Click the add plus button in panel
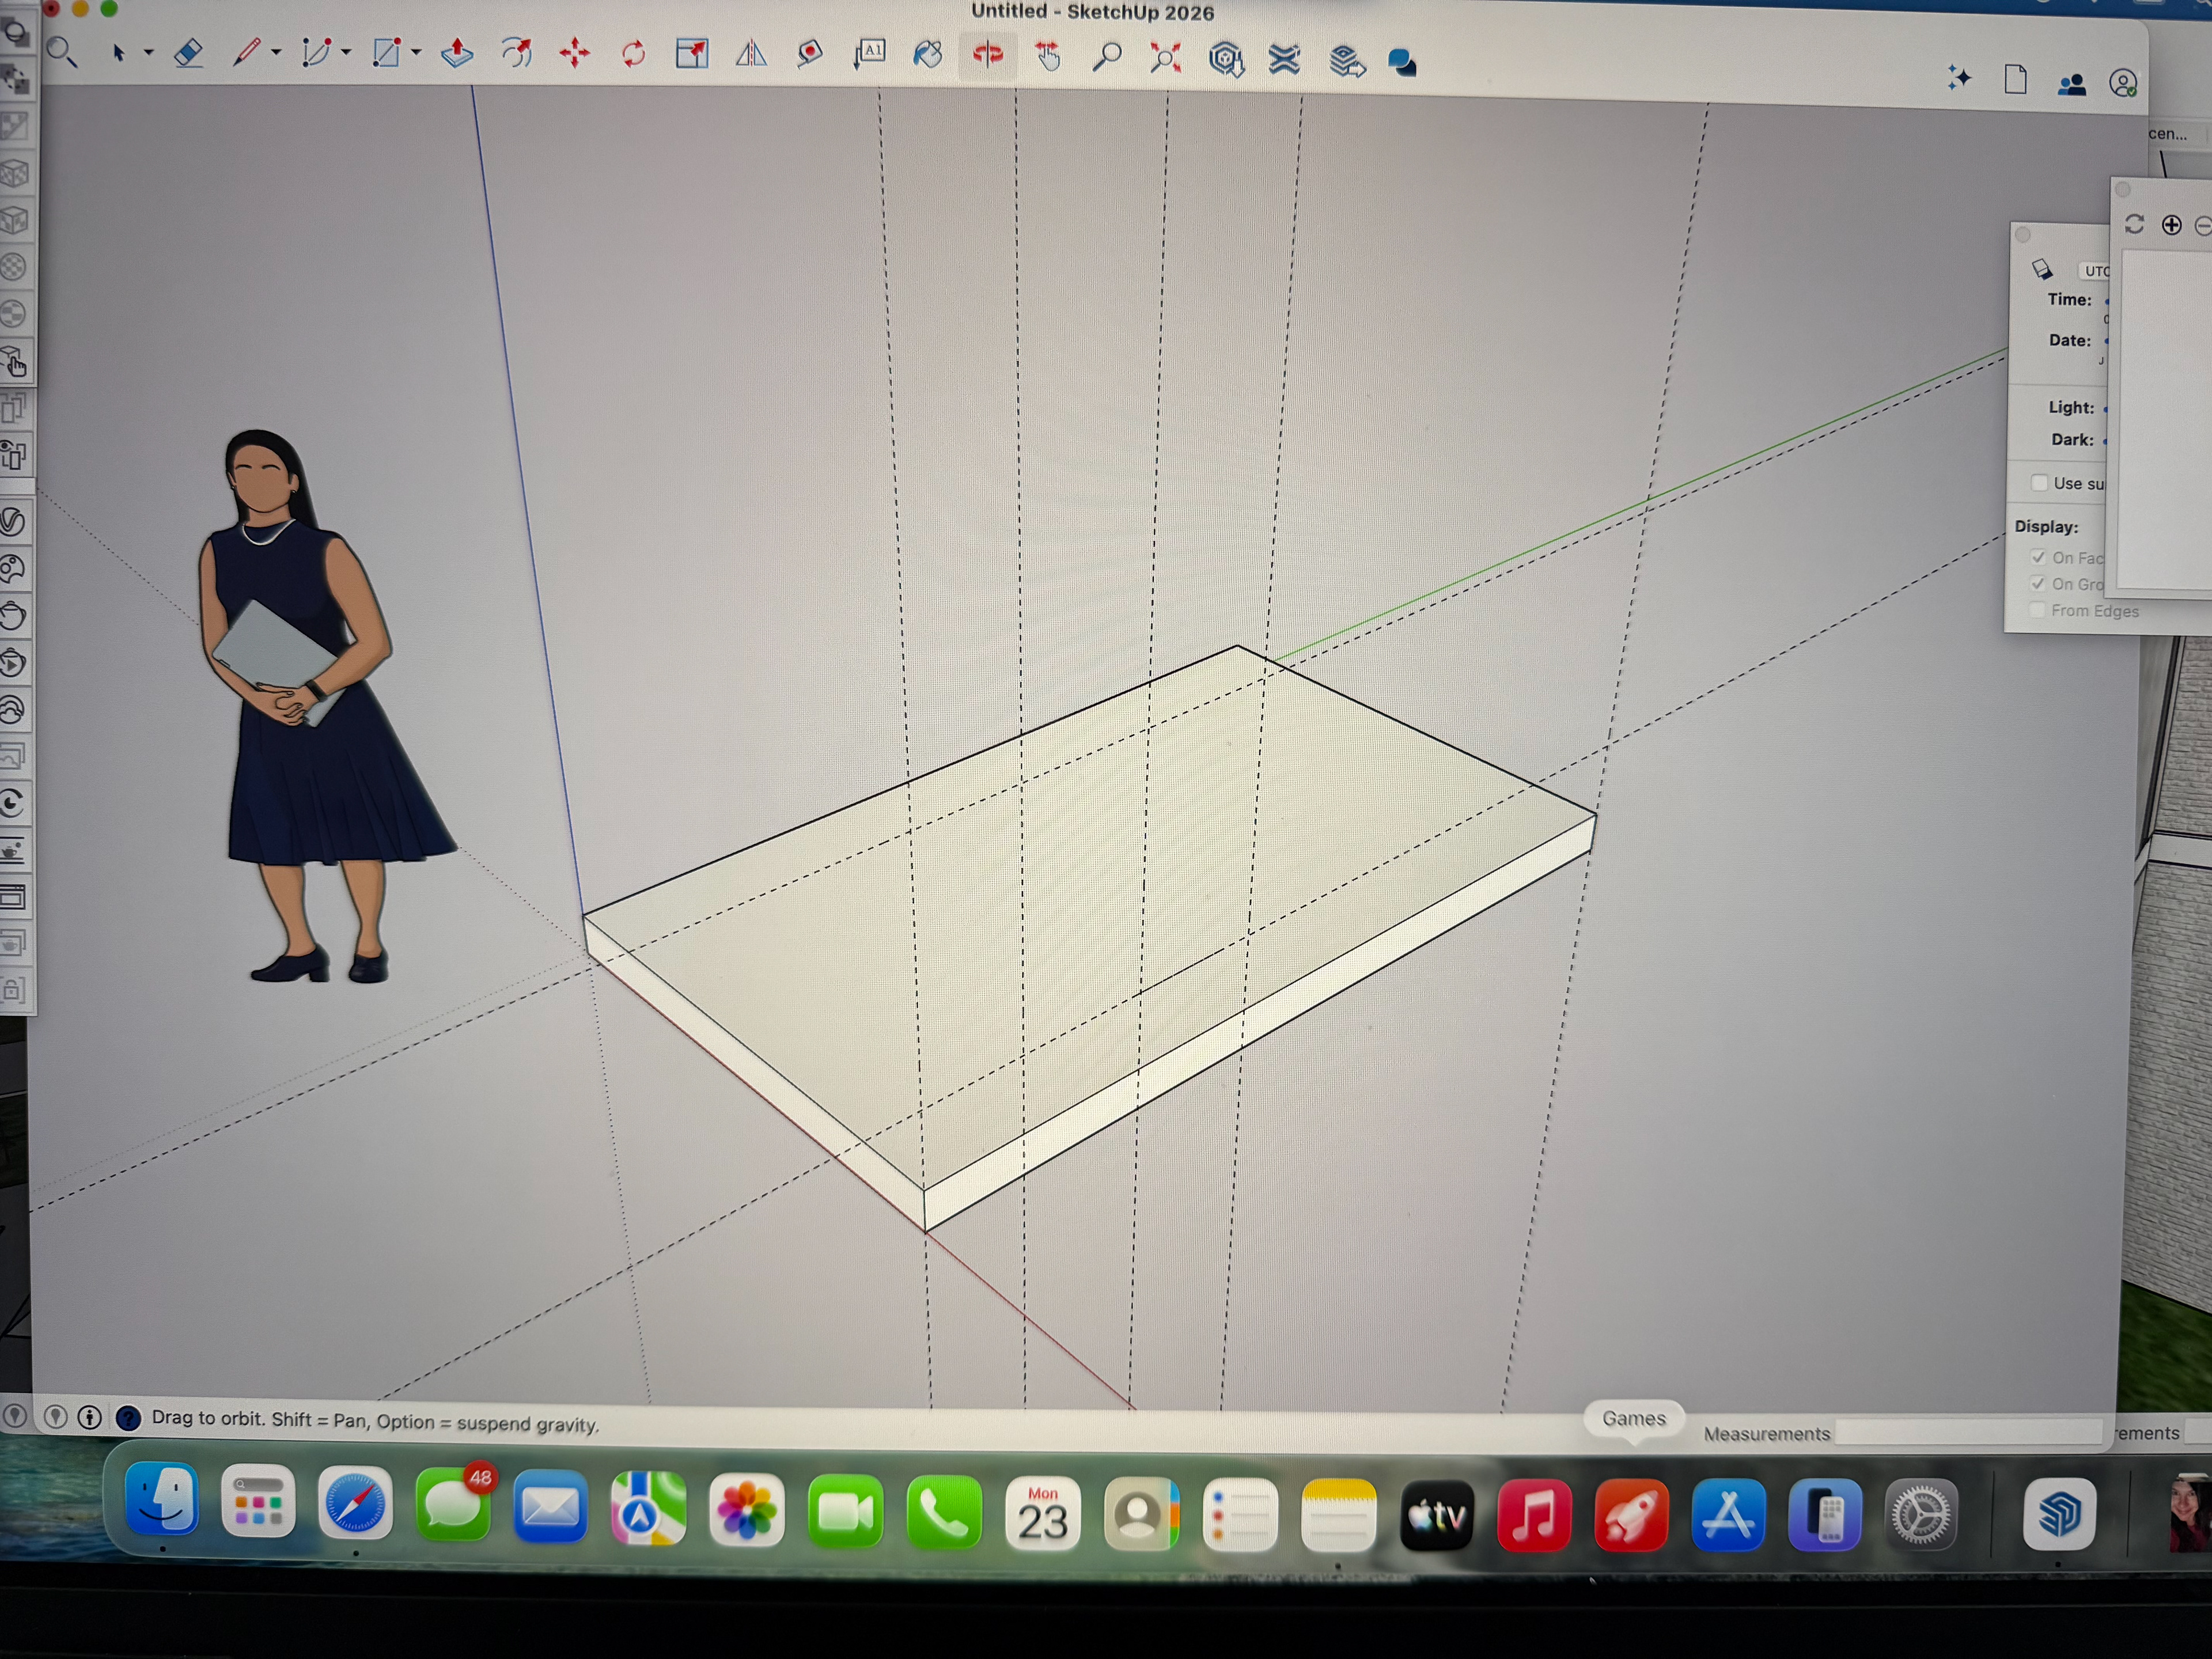The height and width of the screenshot is (1659, 2212). point(2171,225)
